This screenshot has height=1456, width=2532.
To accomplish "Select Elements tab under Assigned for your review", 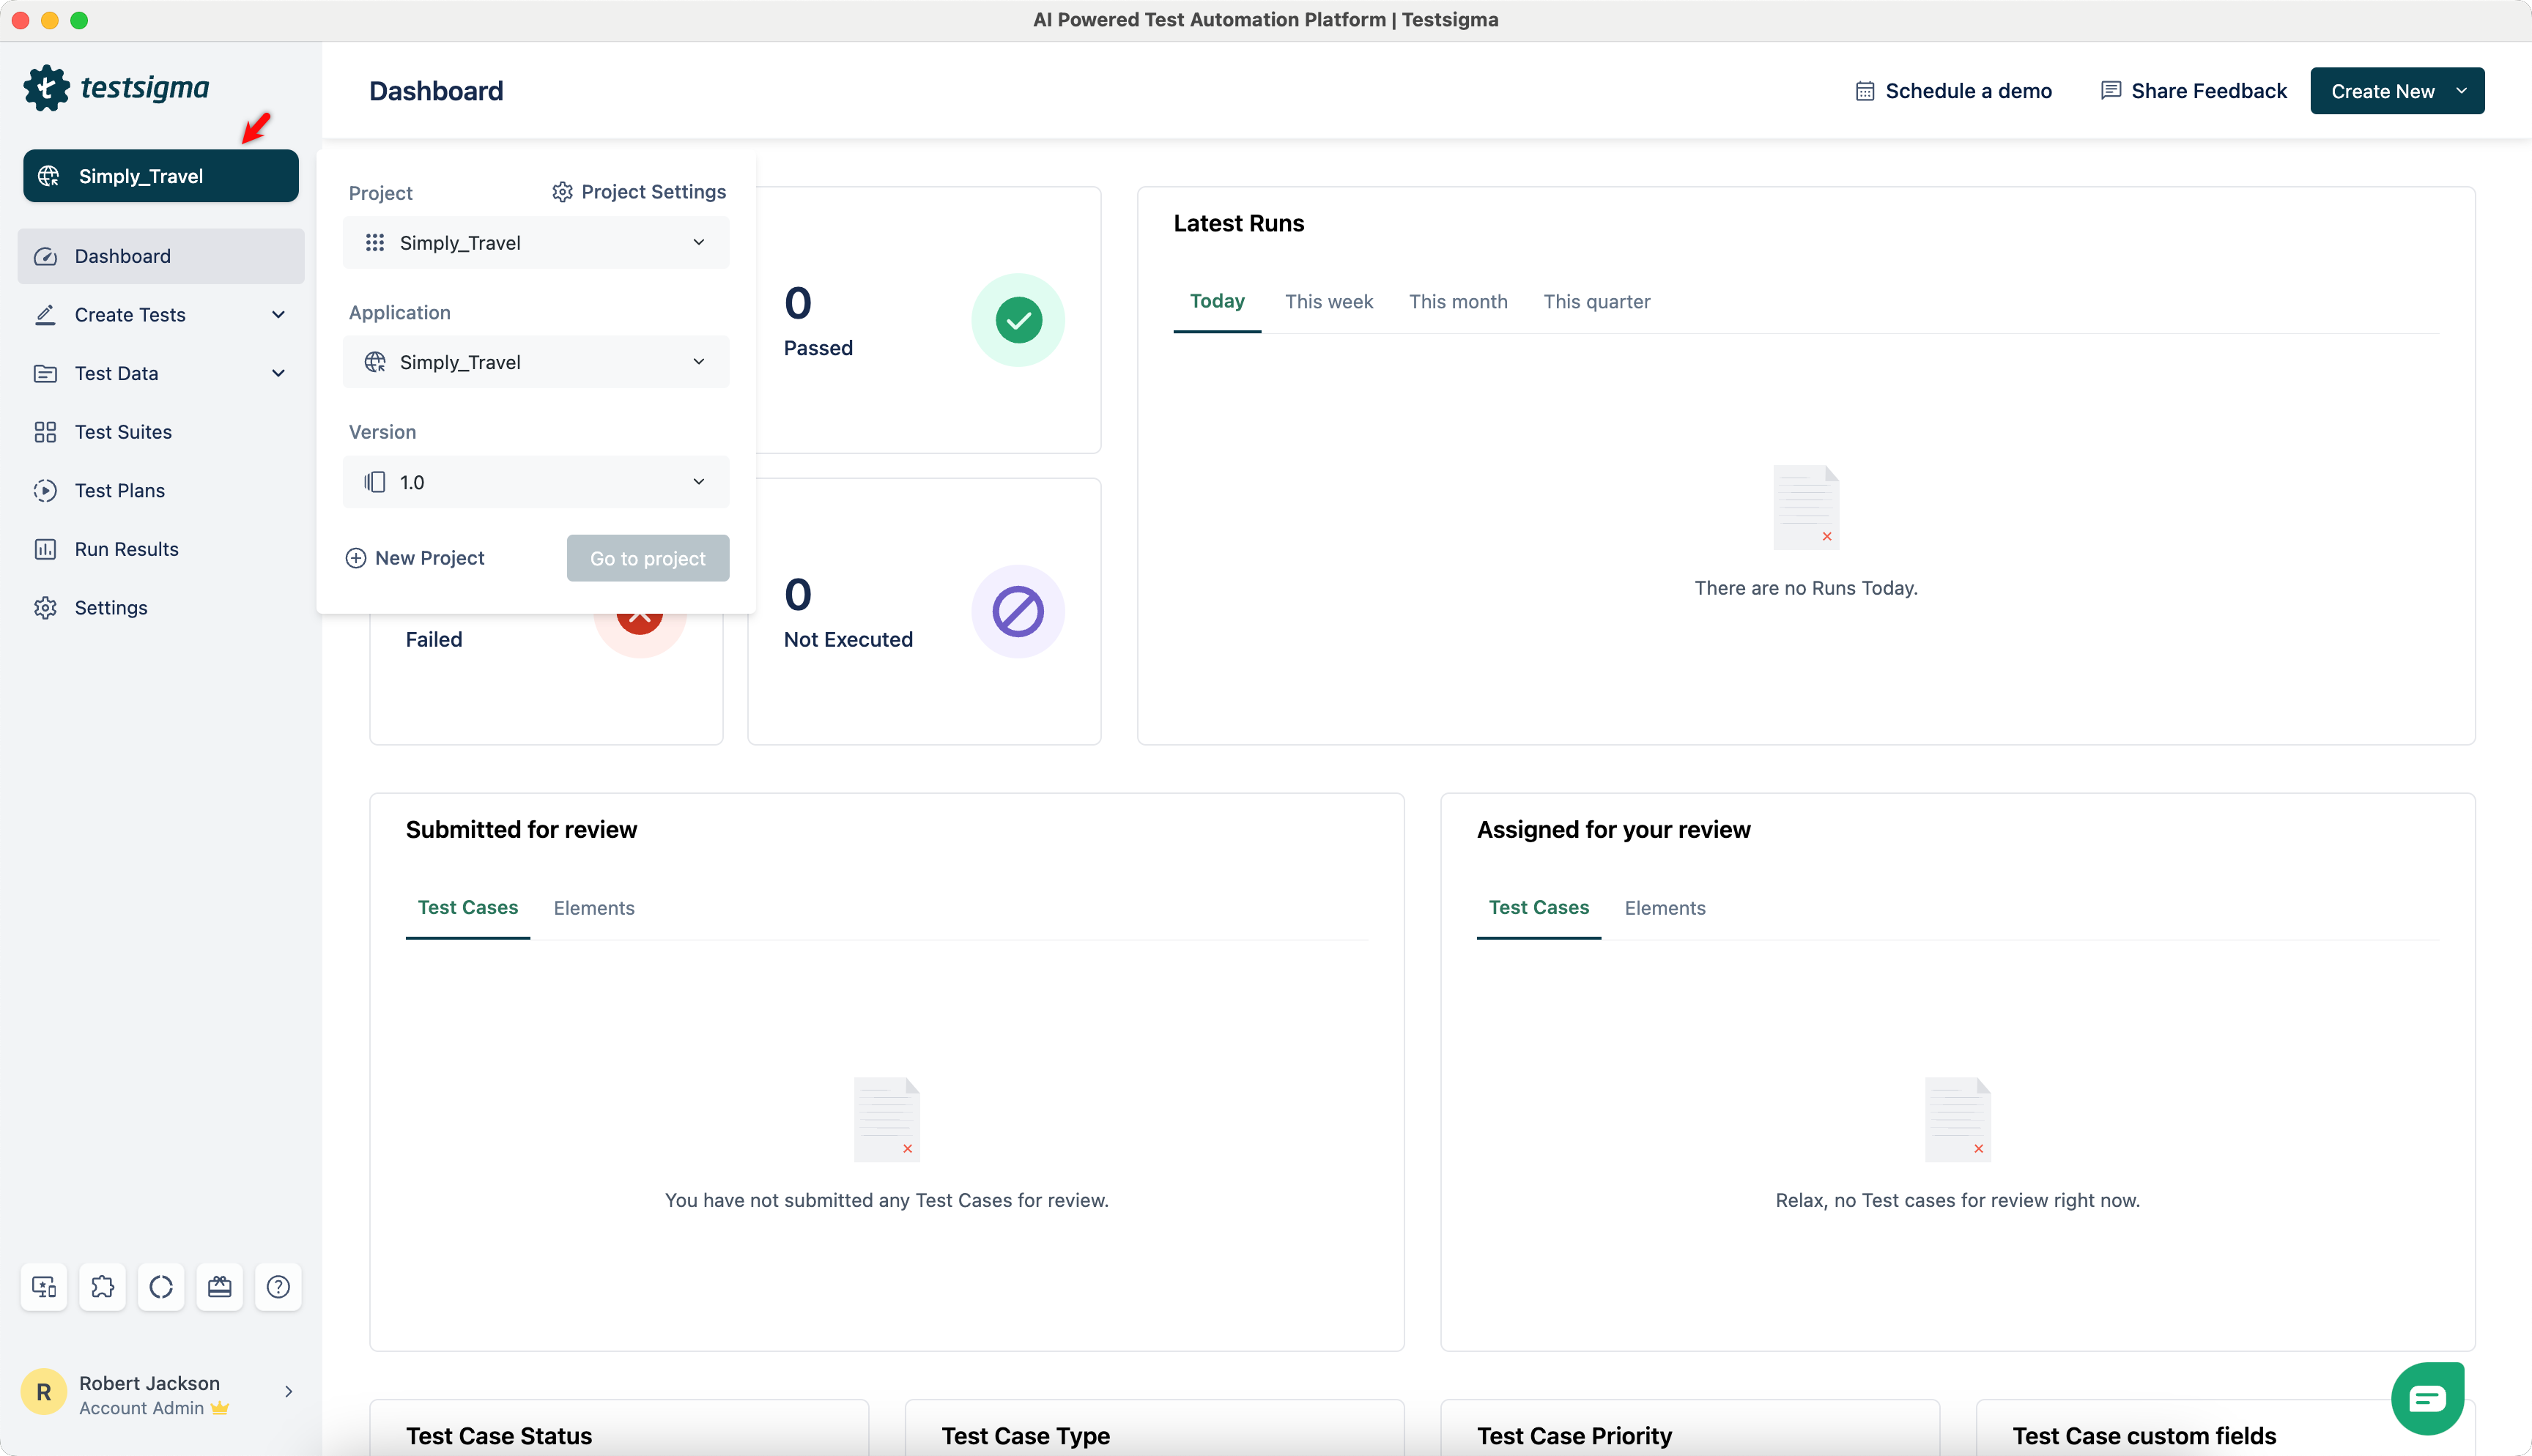I will click(1665, 908).
